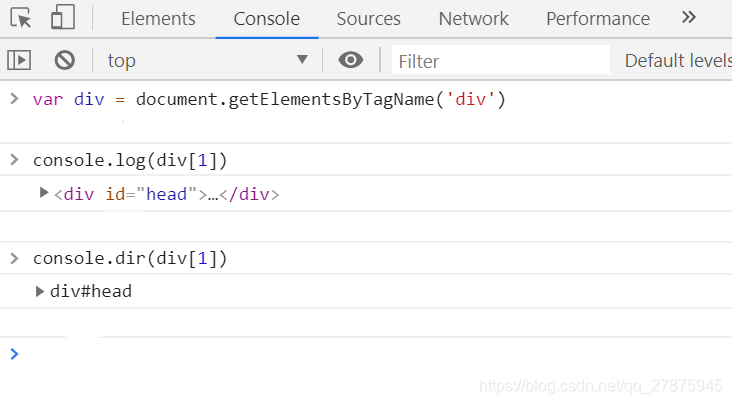Switch to the Sources tab

pos(368,19)
